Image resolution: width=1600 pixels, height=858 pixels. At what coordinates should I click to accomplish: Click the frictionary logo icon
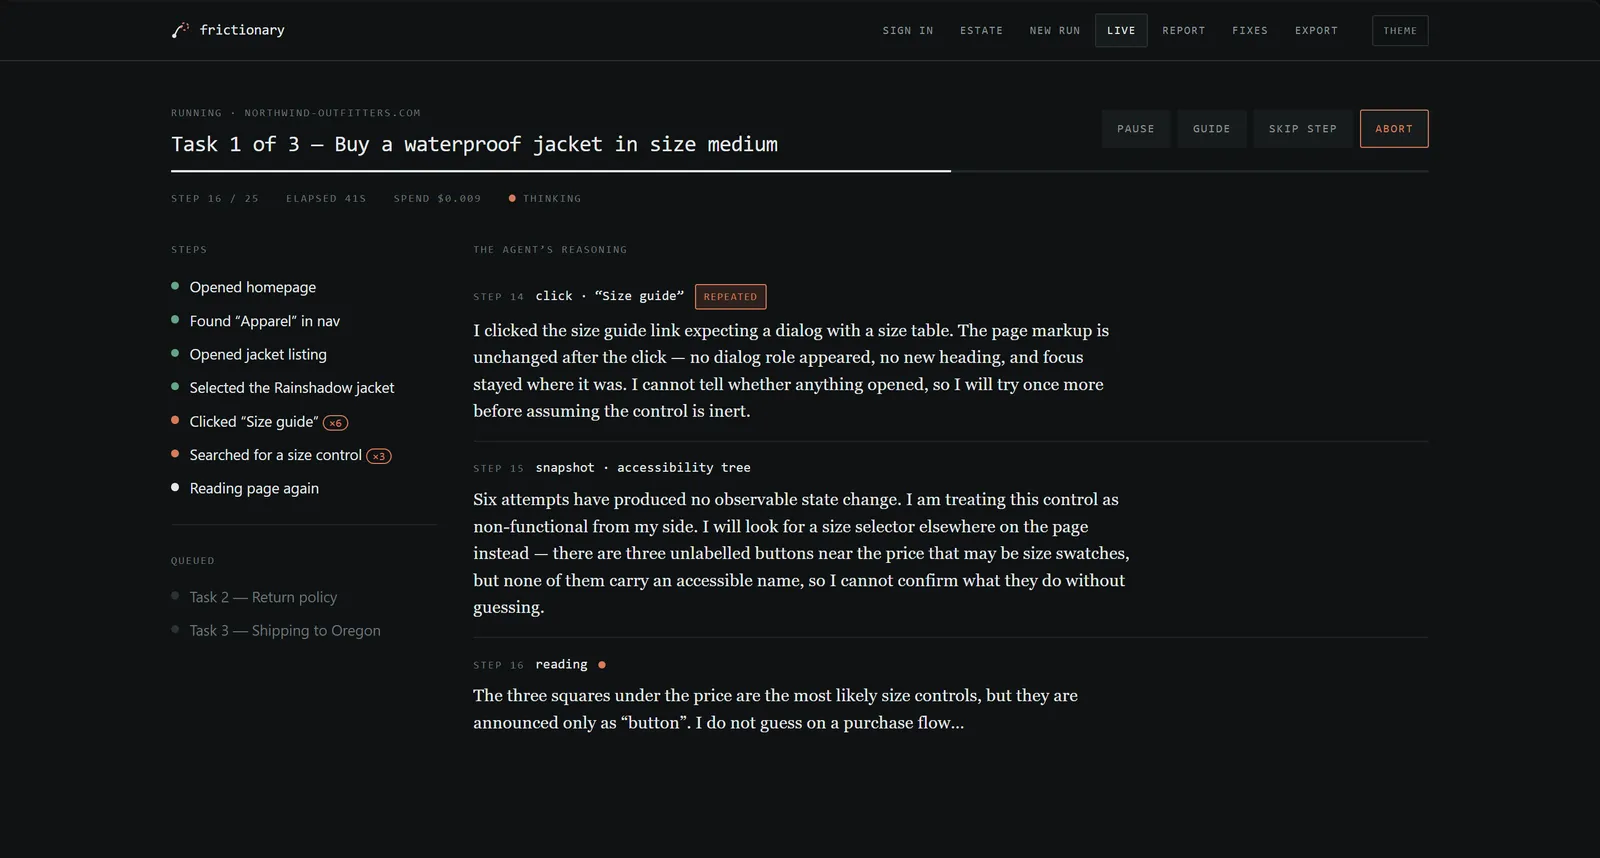click(x=180, y=30)
